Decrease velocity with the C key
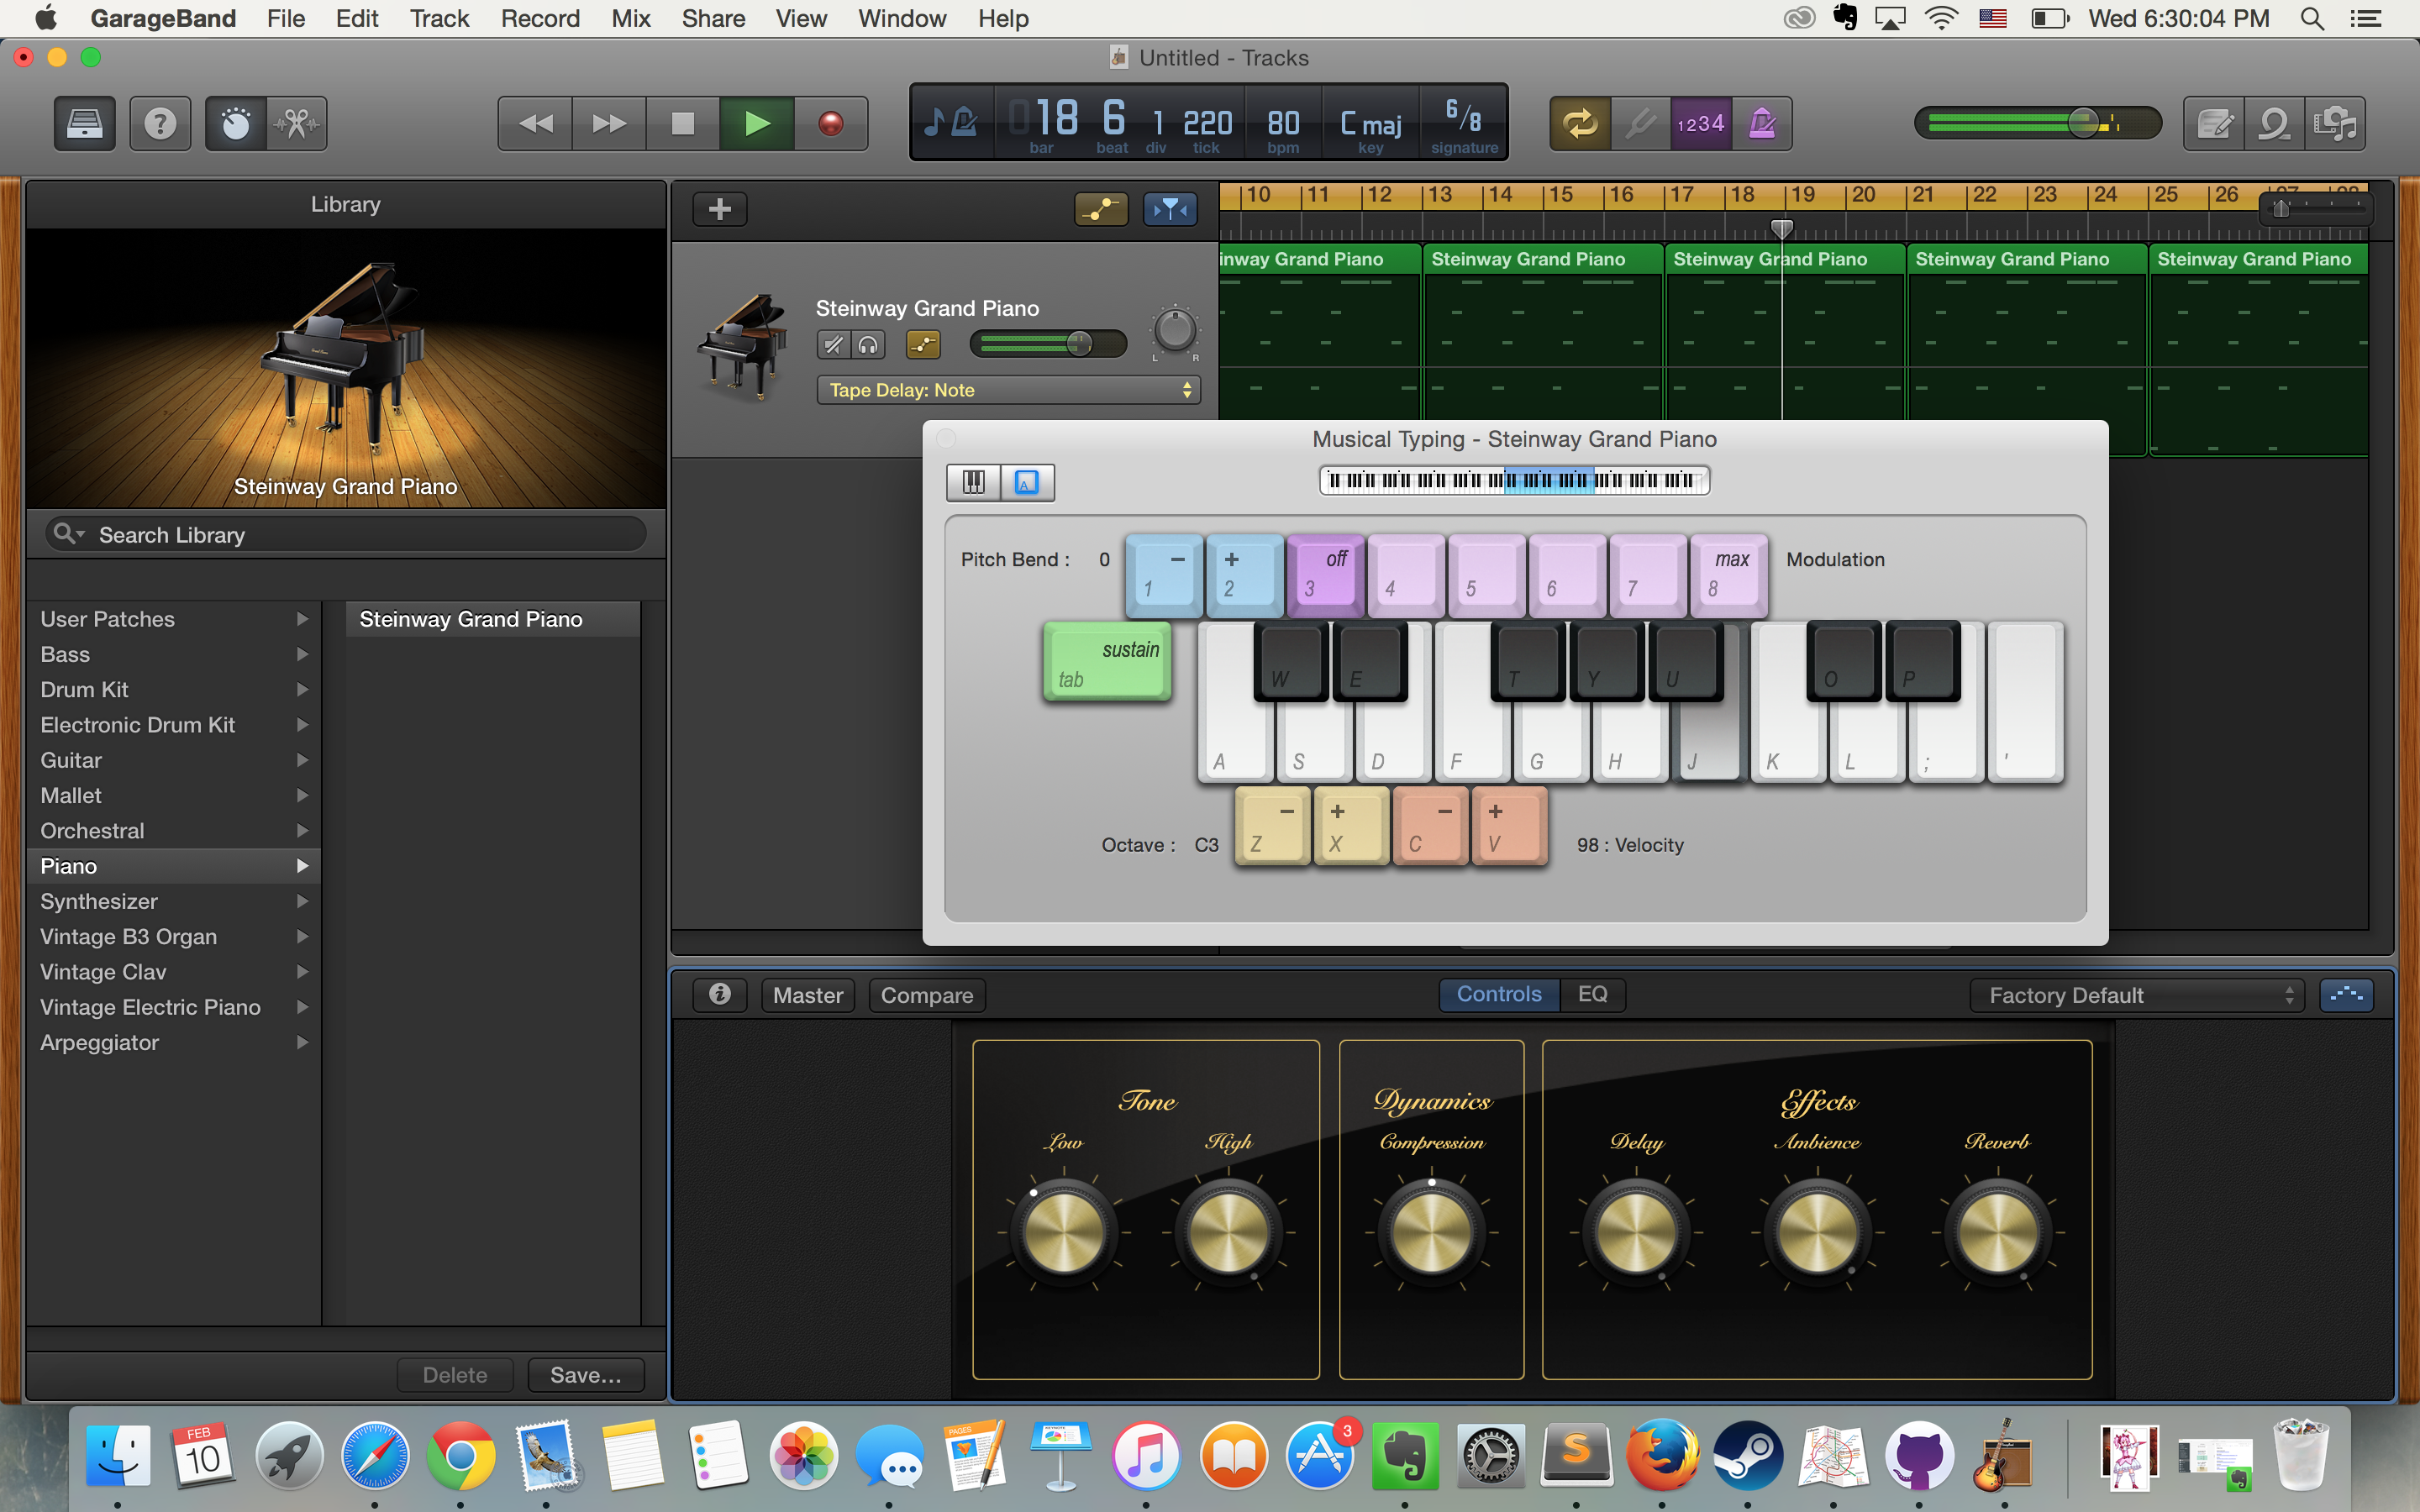2420x1512 pixels. point(1431,826)
